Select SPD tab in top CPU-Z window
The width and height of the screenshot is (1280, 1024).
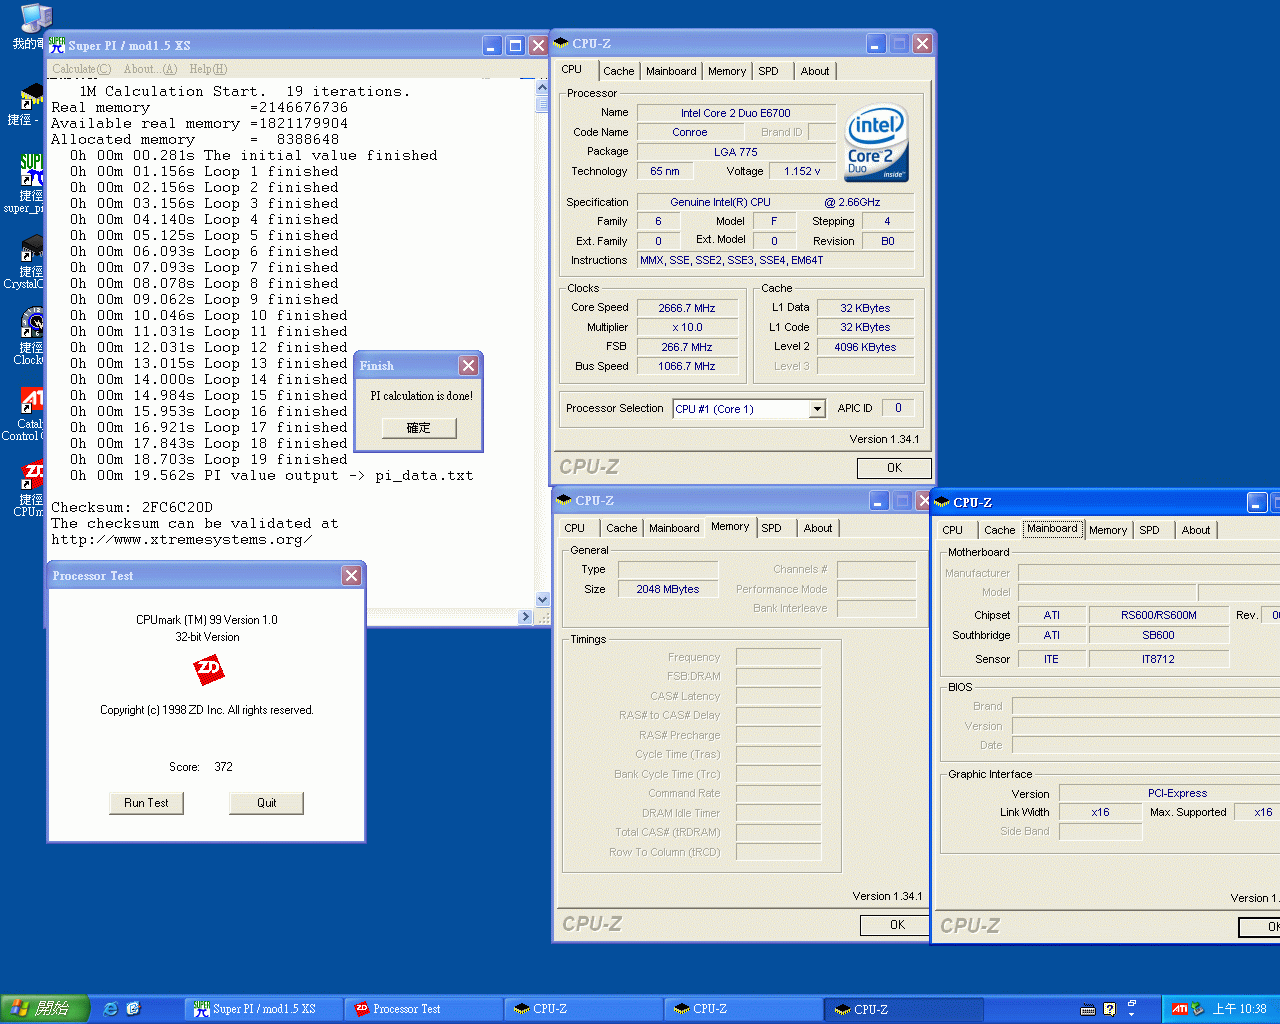(768, 71)
